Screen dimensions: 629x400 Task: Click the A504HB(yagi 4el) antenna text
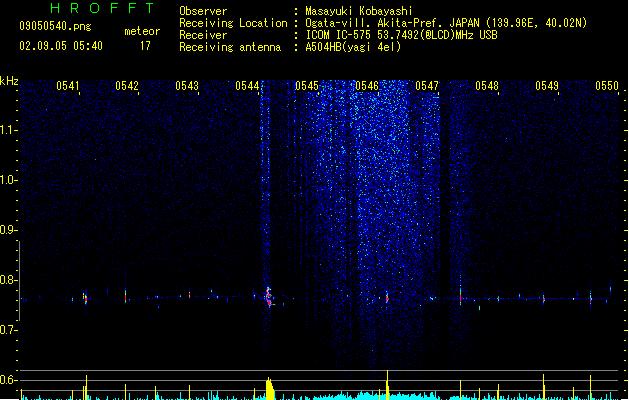pyautogui.click(x=353, y=47)
